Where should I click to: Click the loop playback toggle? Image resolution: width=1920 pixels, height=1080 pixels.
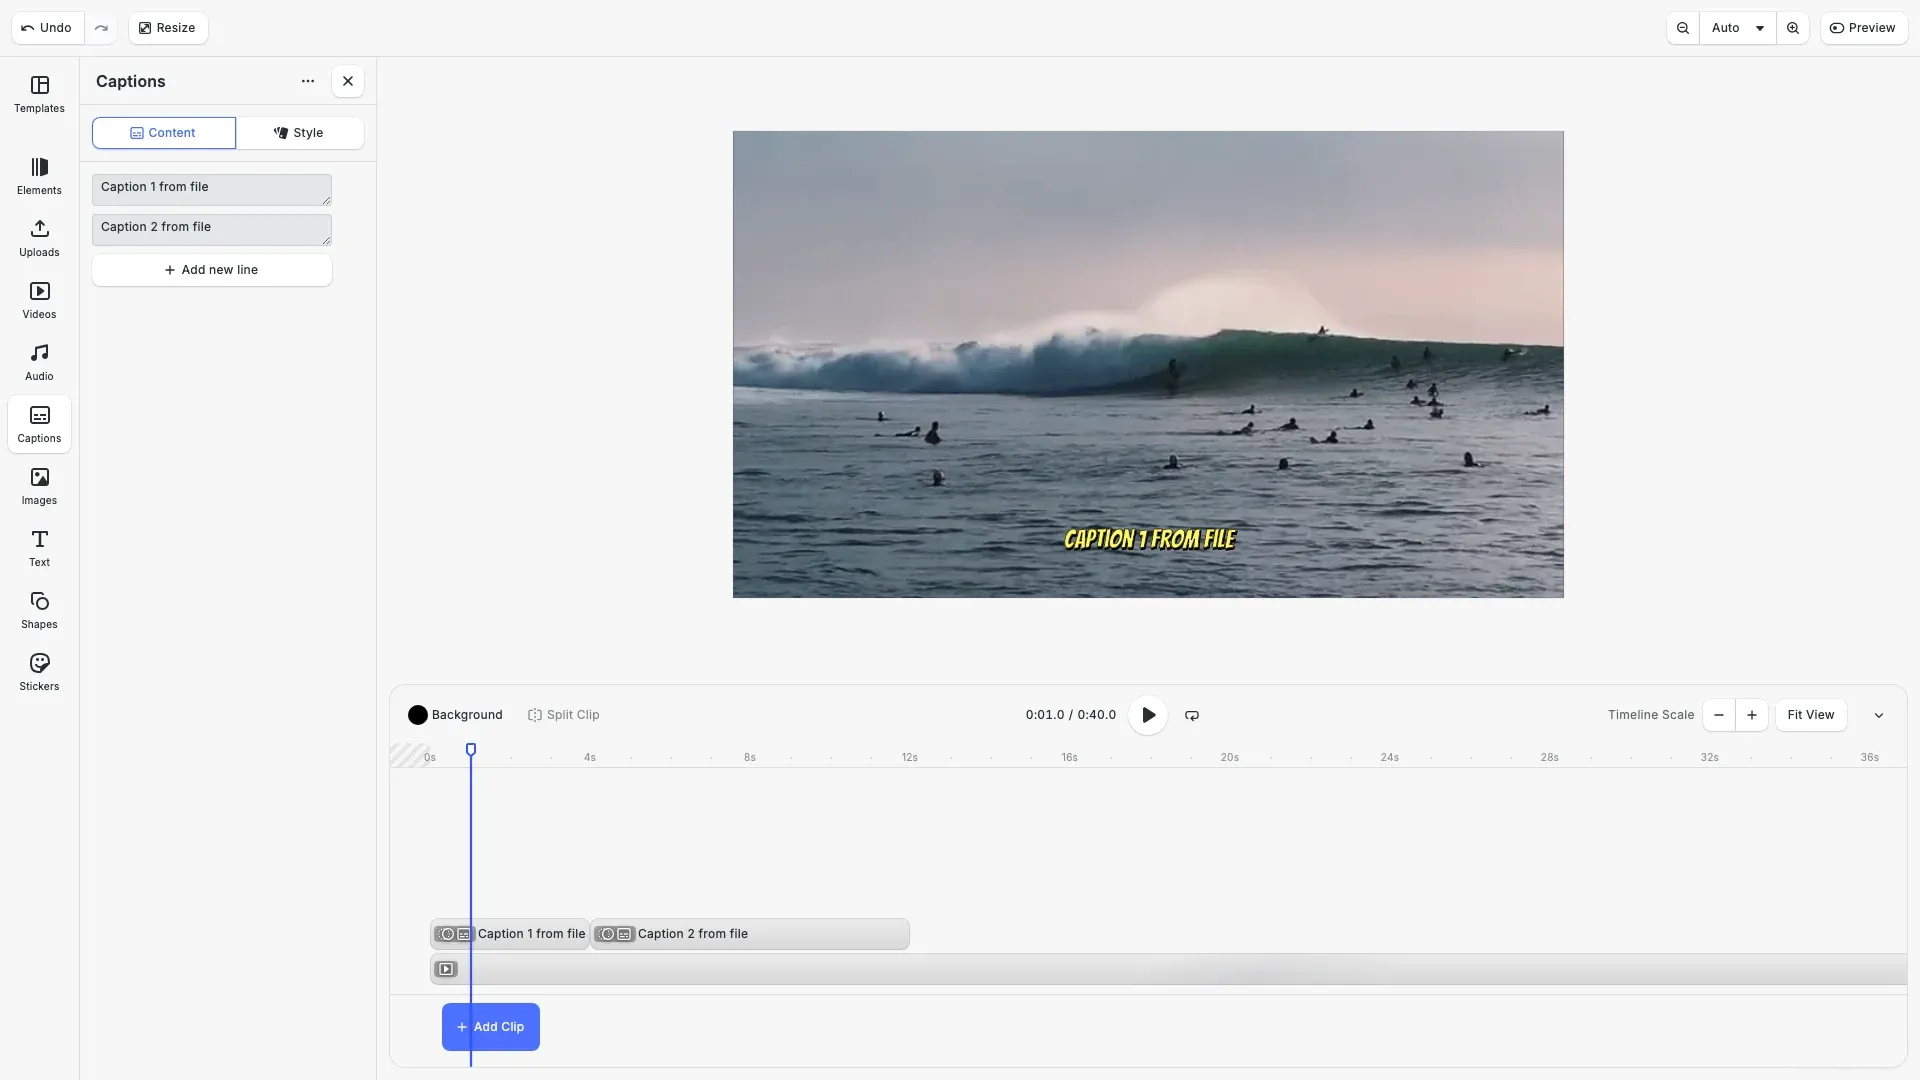(x=1191, y=714)
